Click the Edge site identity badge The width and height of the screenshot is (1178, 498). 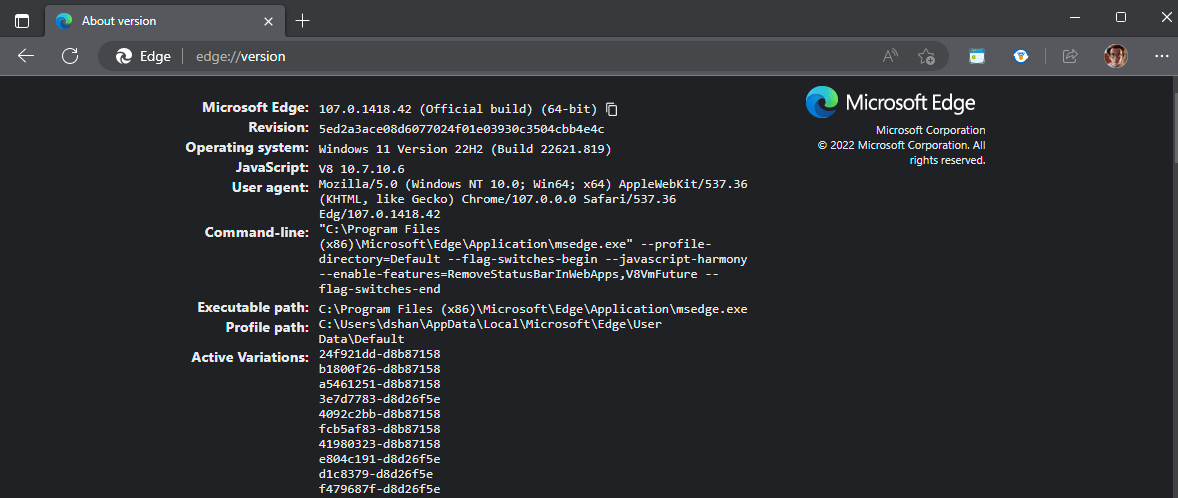(143, 56)
